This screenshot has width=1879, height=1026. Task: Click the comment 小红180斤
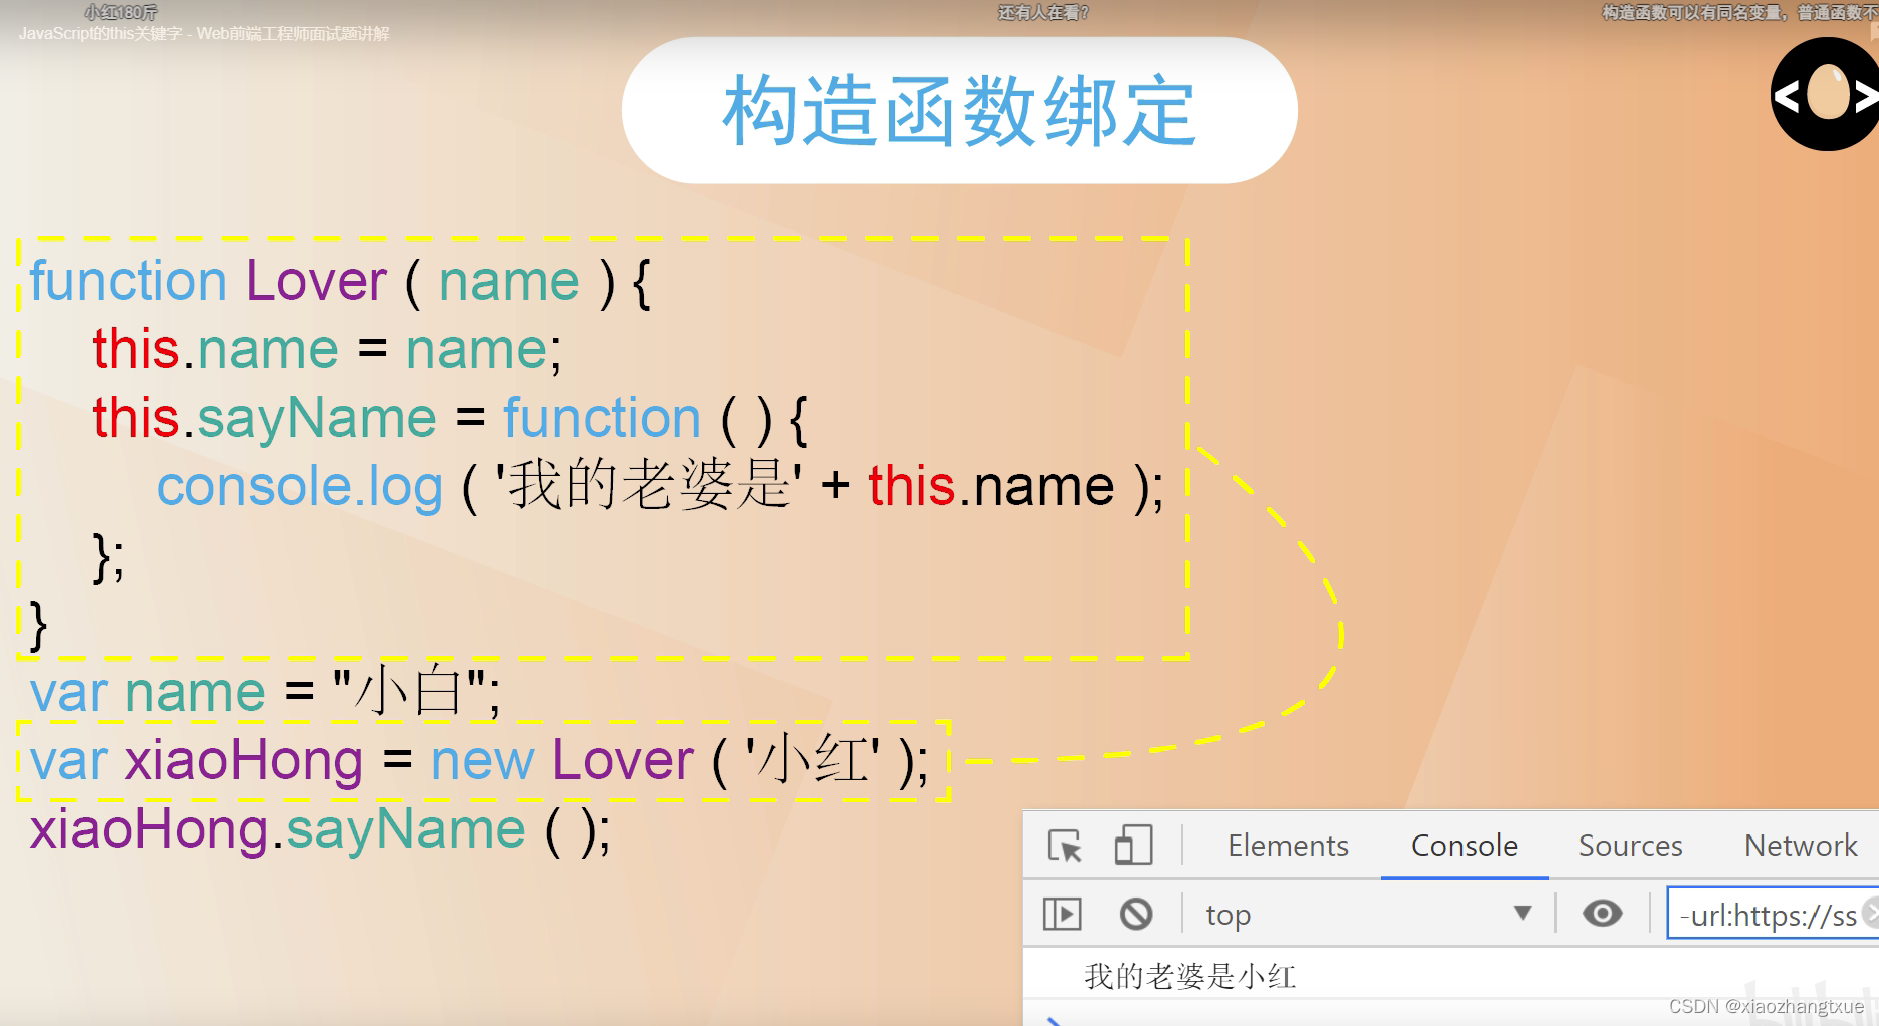(121, 12)
